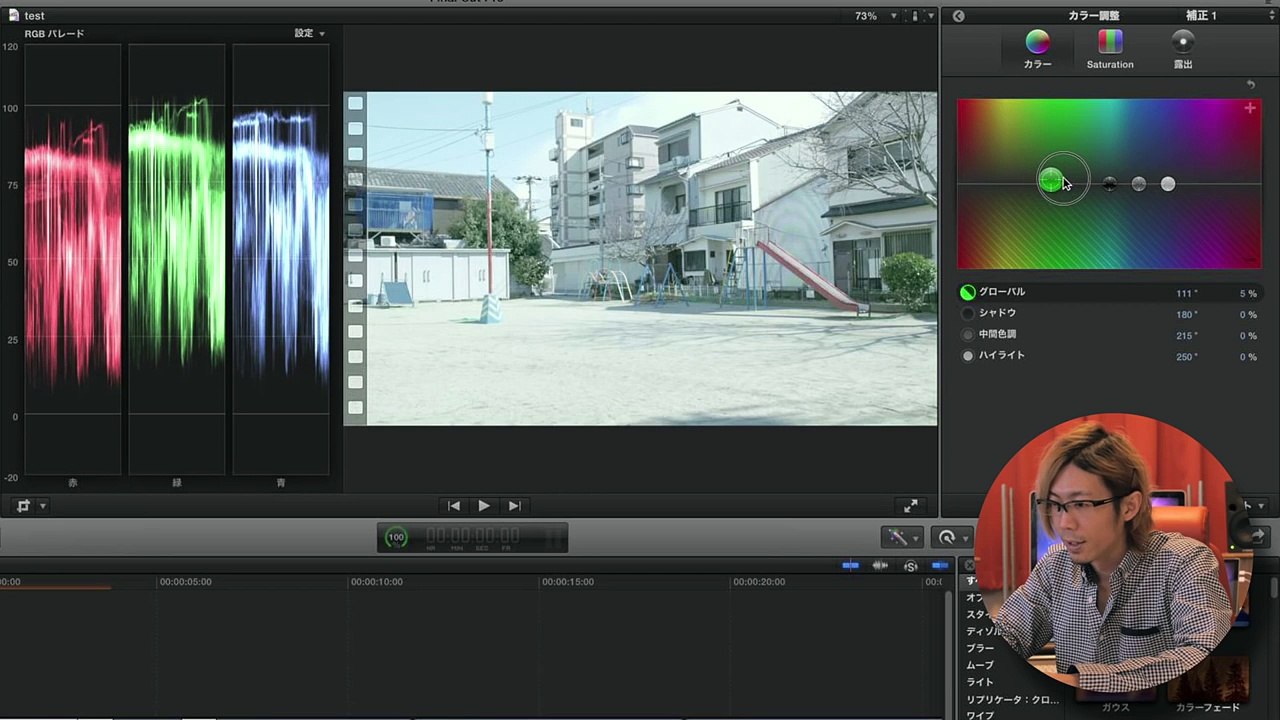Open the 設定 scope settings menu
Image resolution: width=1280 pixels, height=720 pixels.
pos(309,34)
